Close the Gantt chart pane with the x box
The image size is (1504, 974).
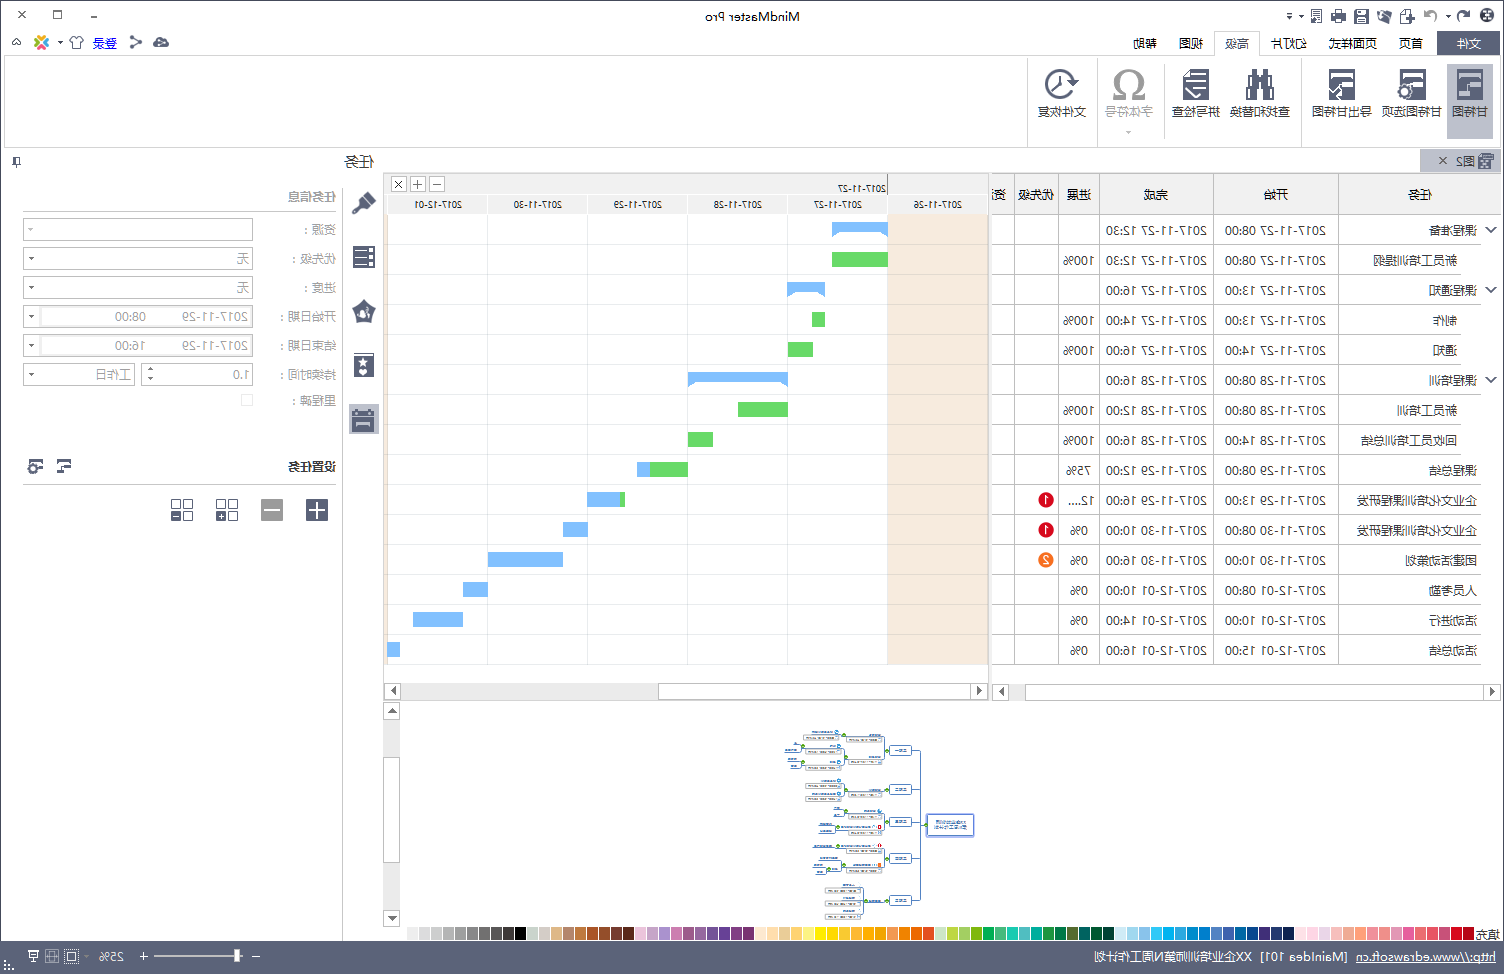(399, 184)
